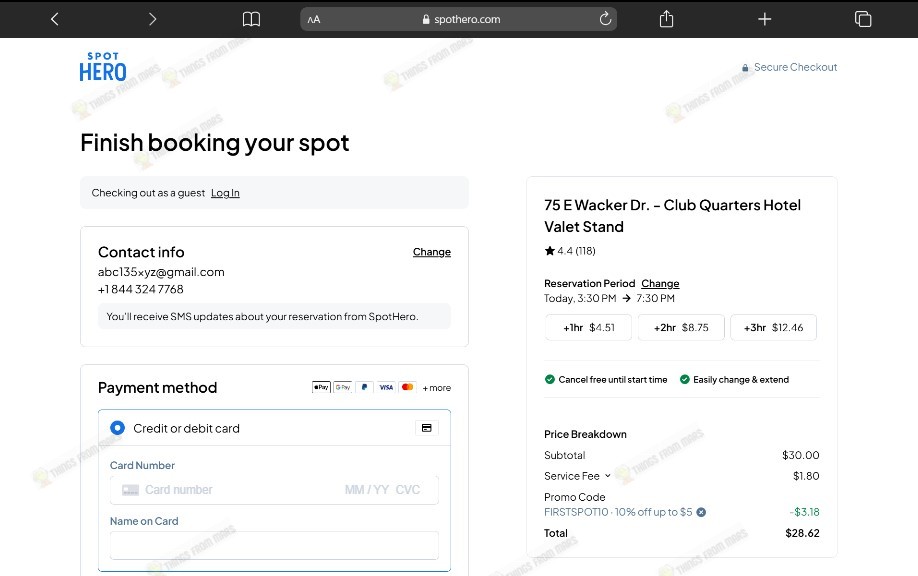Screen dimensions: 918x576
Task: Click the arrow between 3:30 PM and 7:30 PM
Action: [626, 299]
